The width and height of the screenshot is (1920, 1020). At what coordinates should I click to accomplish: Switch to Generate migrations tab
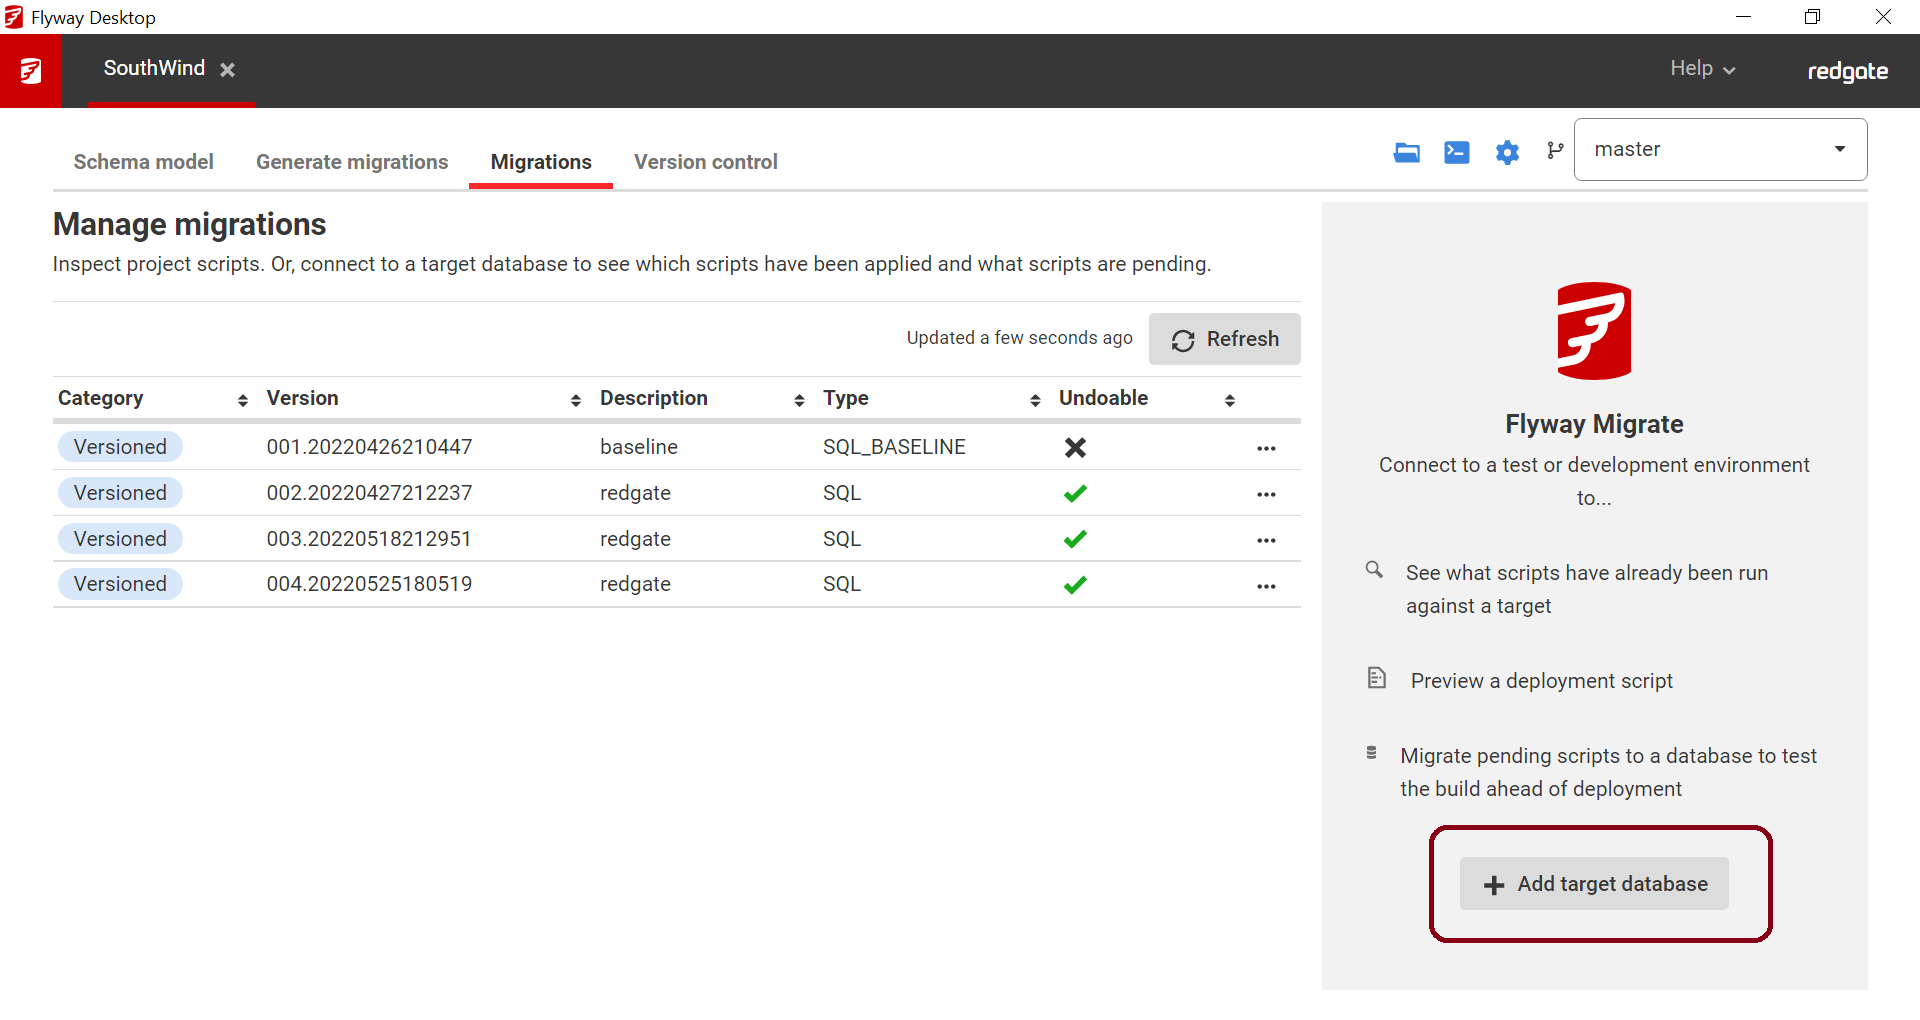(352, 162)
